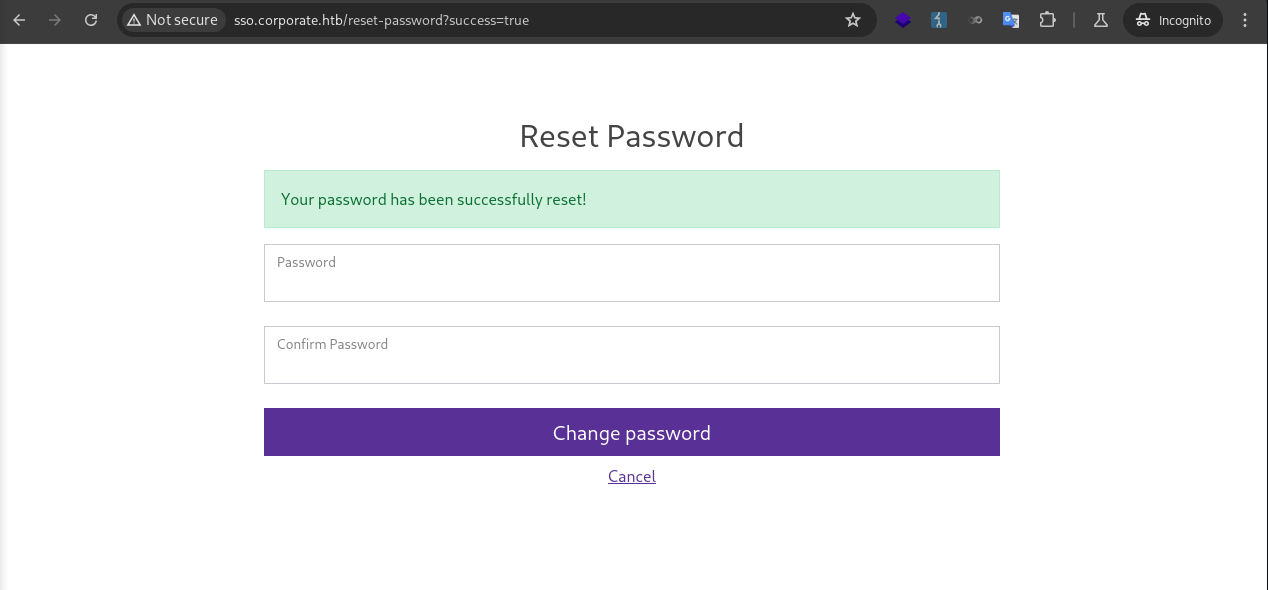The image size is (1268, 590).
Task: Show the Not secure site information
Action: 172,20
